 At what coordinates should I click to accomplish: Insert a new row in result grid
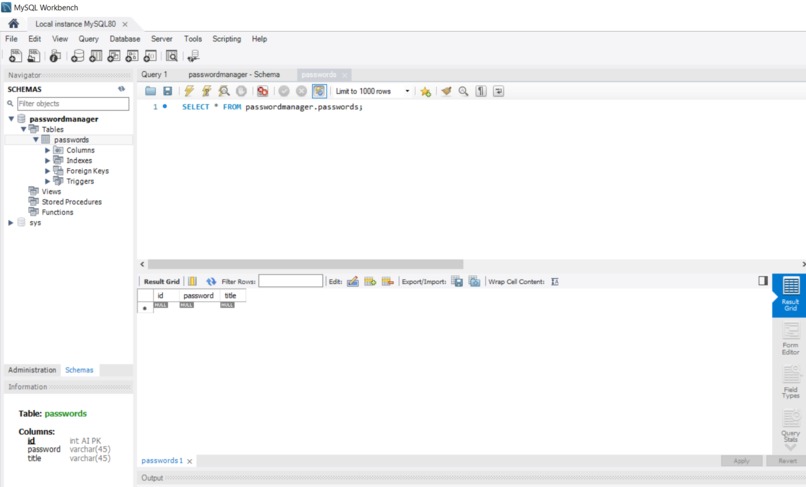point(370,281)
